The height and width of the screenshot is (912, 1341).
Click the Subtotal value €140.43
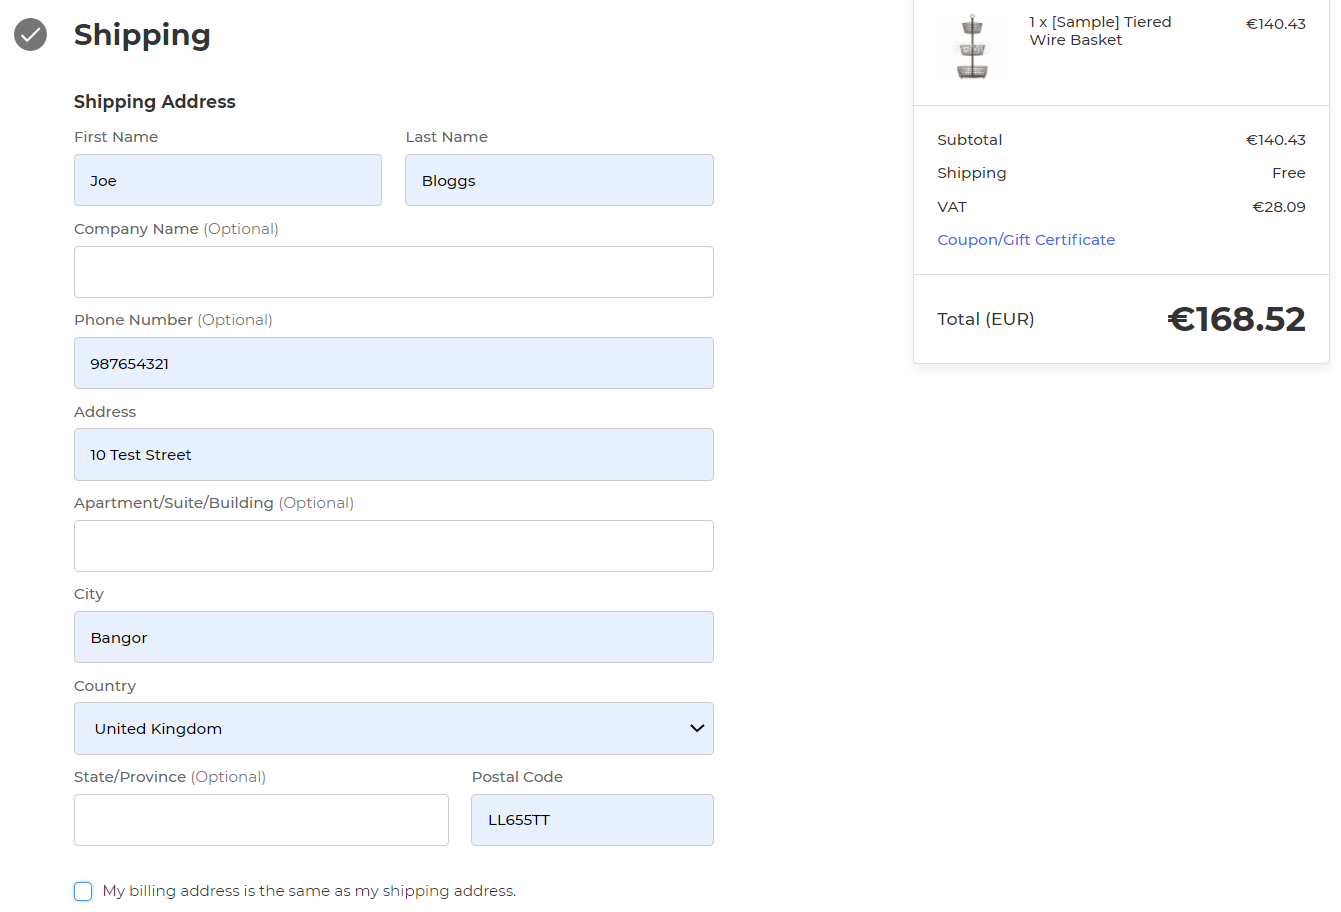tap(1275, 140)
